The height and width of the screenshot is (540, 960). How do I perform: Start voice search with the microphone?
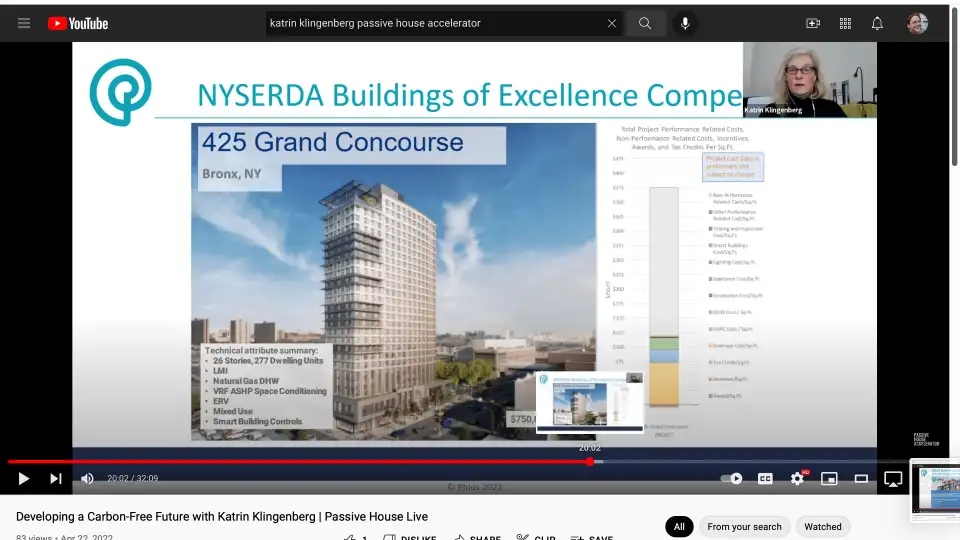pyautogui.click(x=686, y=23)
